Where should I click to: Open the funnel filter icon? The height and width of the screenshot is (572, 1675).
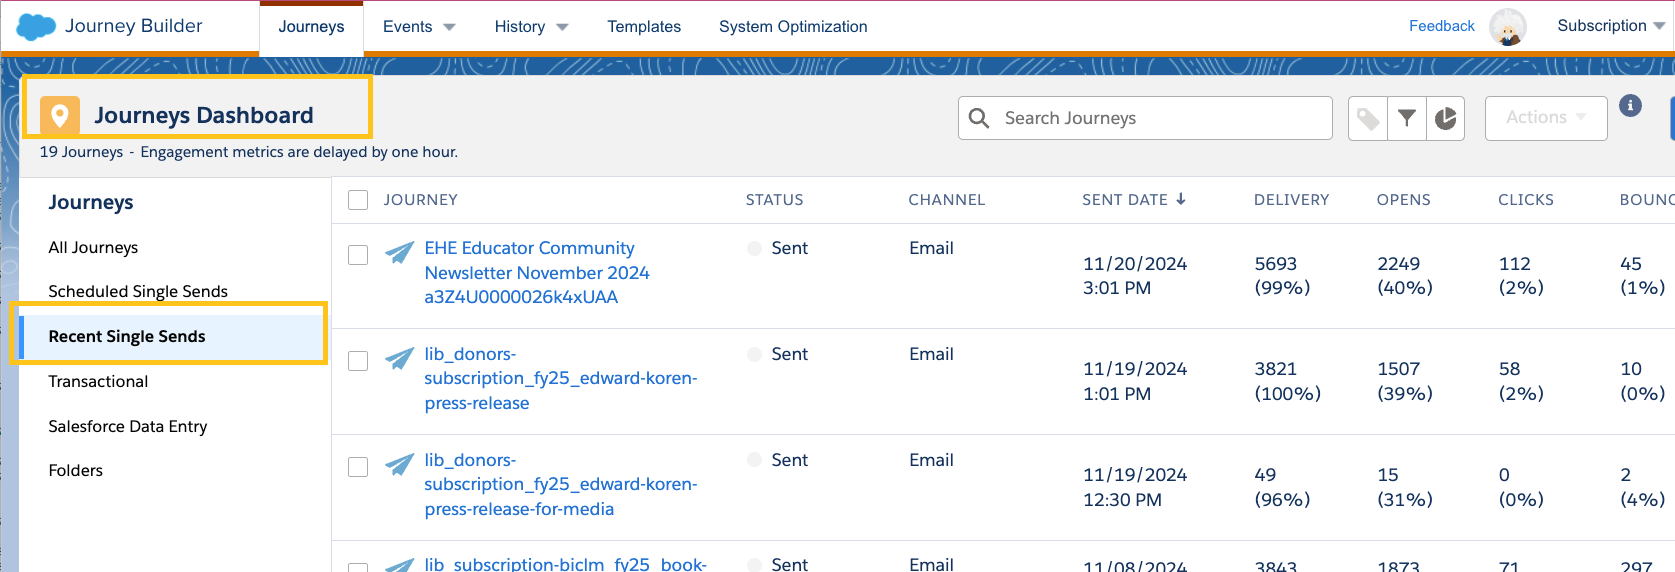coord(1407,119)
